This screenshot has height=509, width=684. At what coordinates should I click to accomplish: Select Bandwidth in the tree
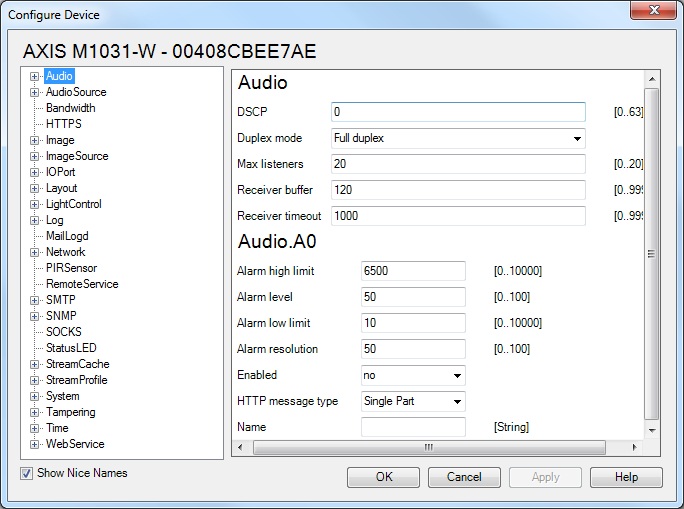[x=71, y=108]
